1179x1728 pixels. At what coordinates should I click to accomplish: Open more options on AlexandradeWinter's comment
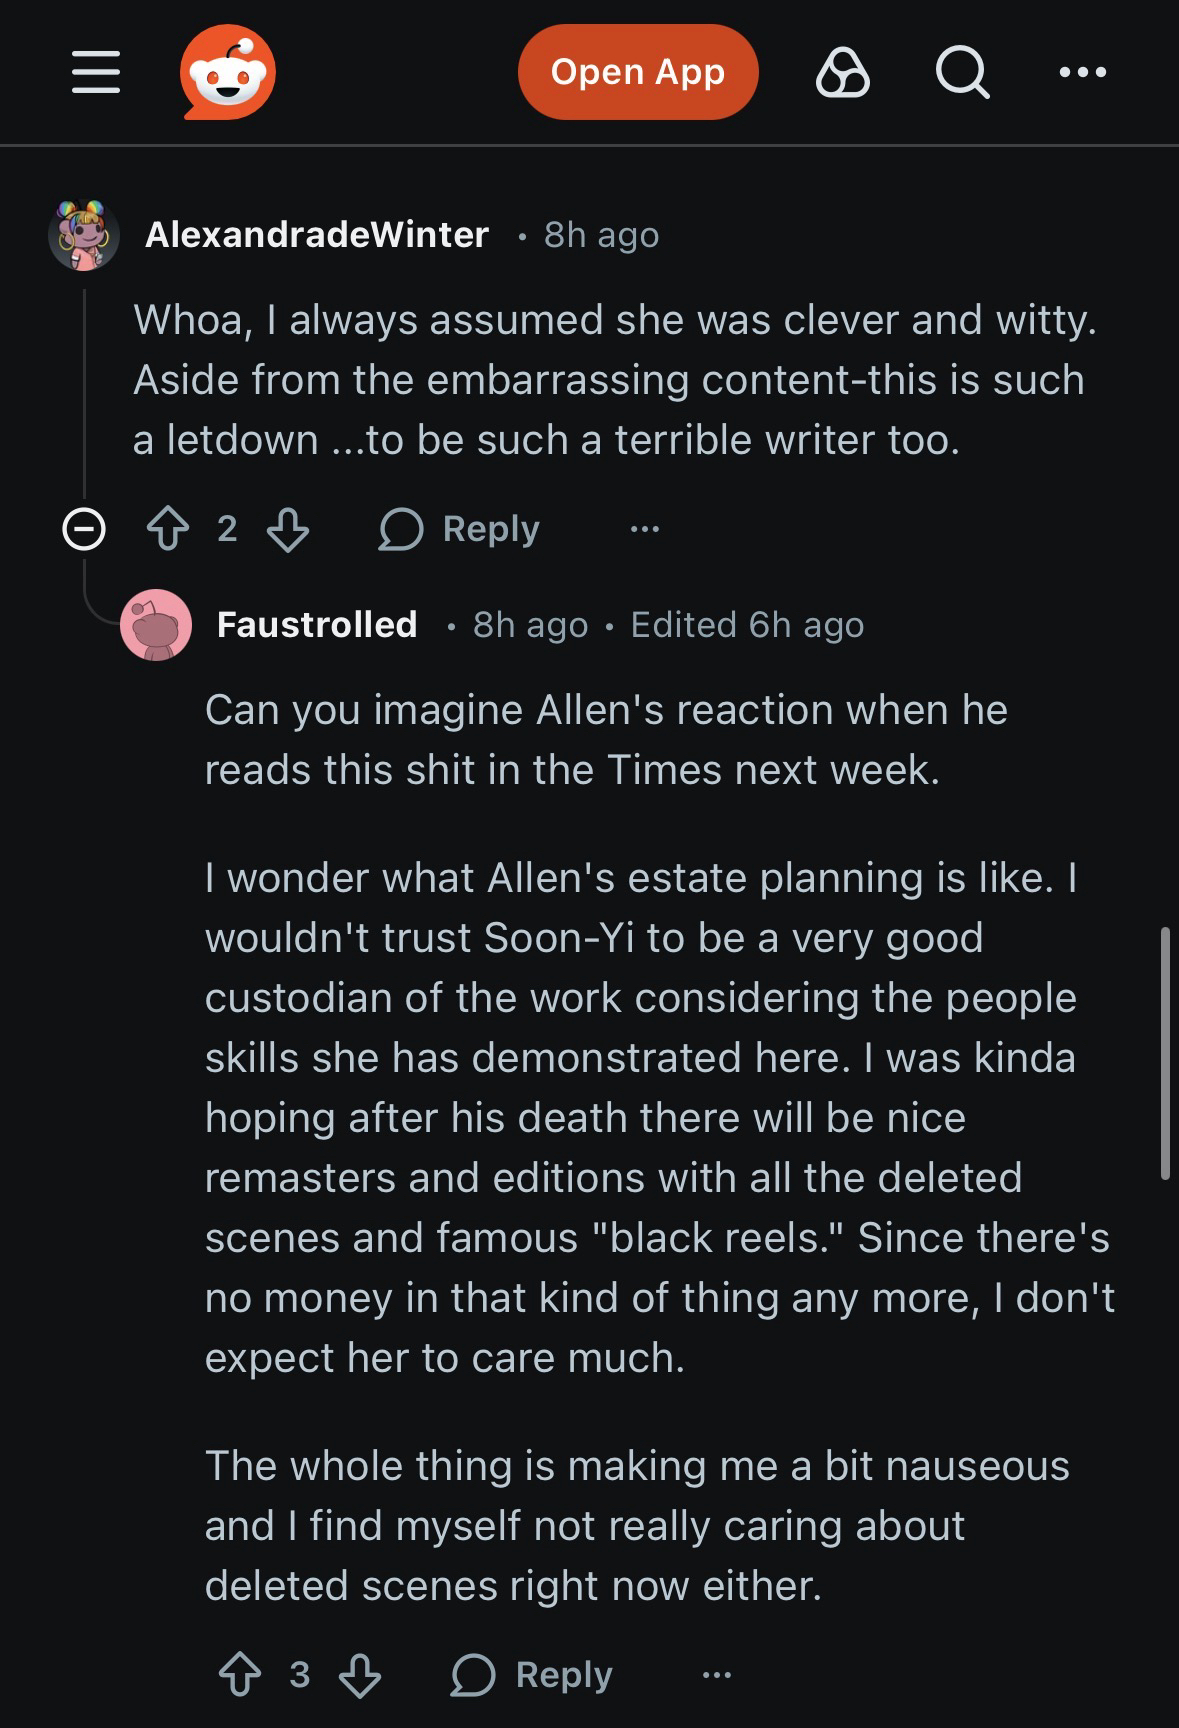[x=645, y=529]
